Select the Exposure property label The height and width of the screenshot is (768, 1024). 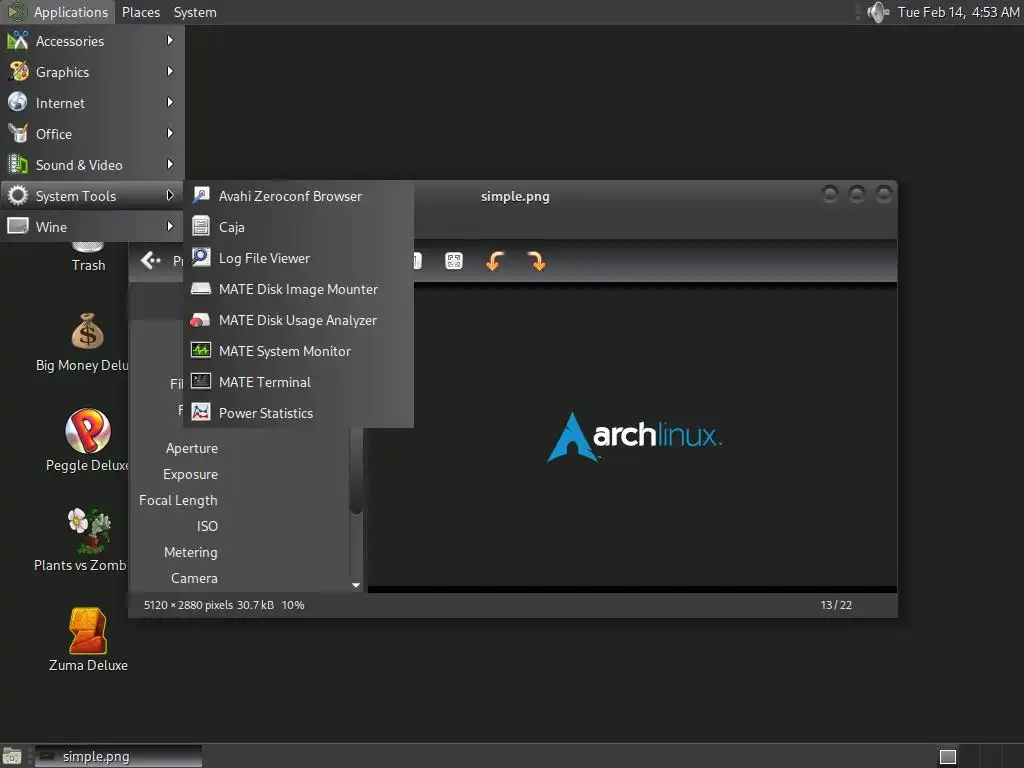(x=190, y=474)
